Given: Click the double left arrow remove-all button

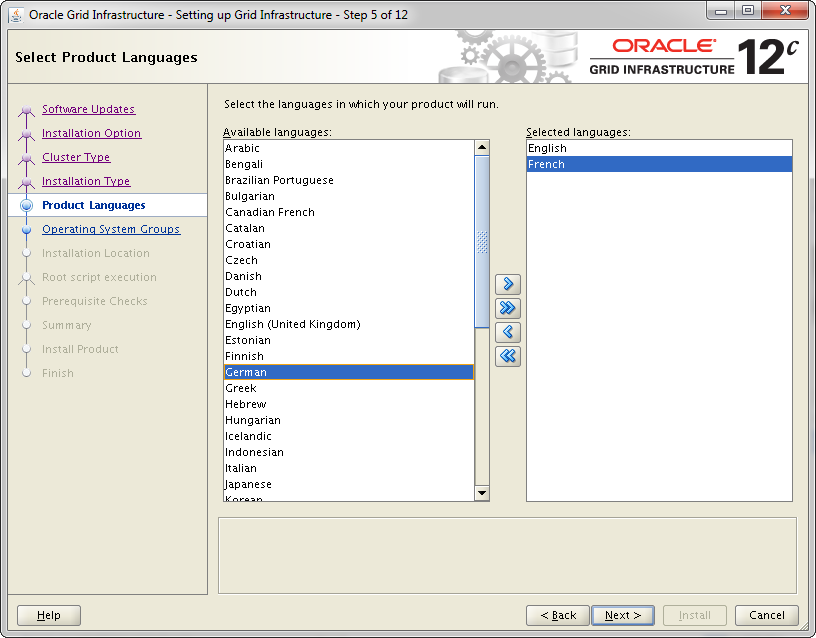Looking at the screenshot, I should pos(508,356).
